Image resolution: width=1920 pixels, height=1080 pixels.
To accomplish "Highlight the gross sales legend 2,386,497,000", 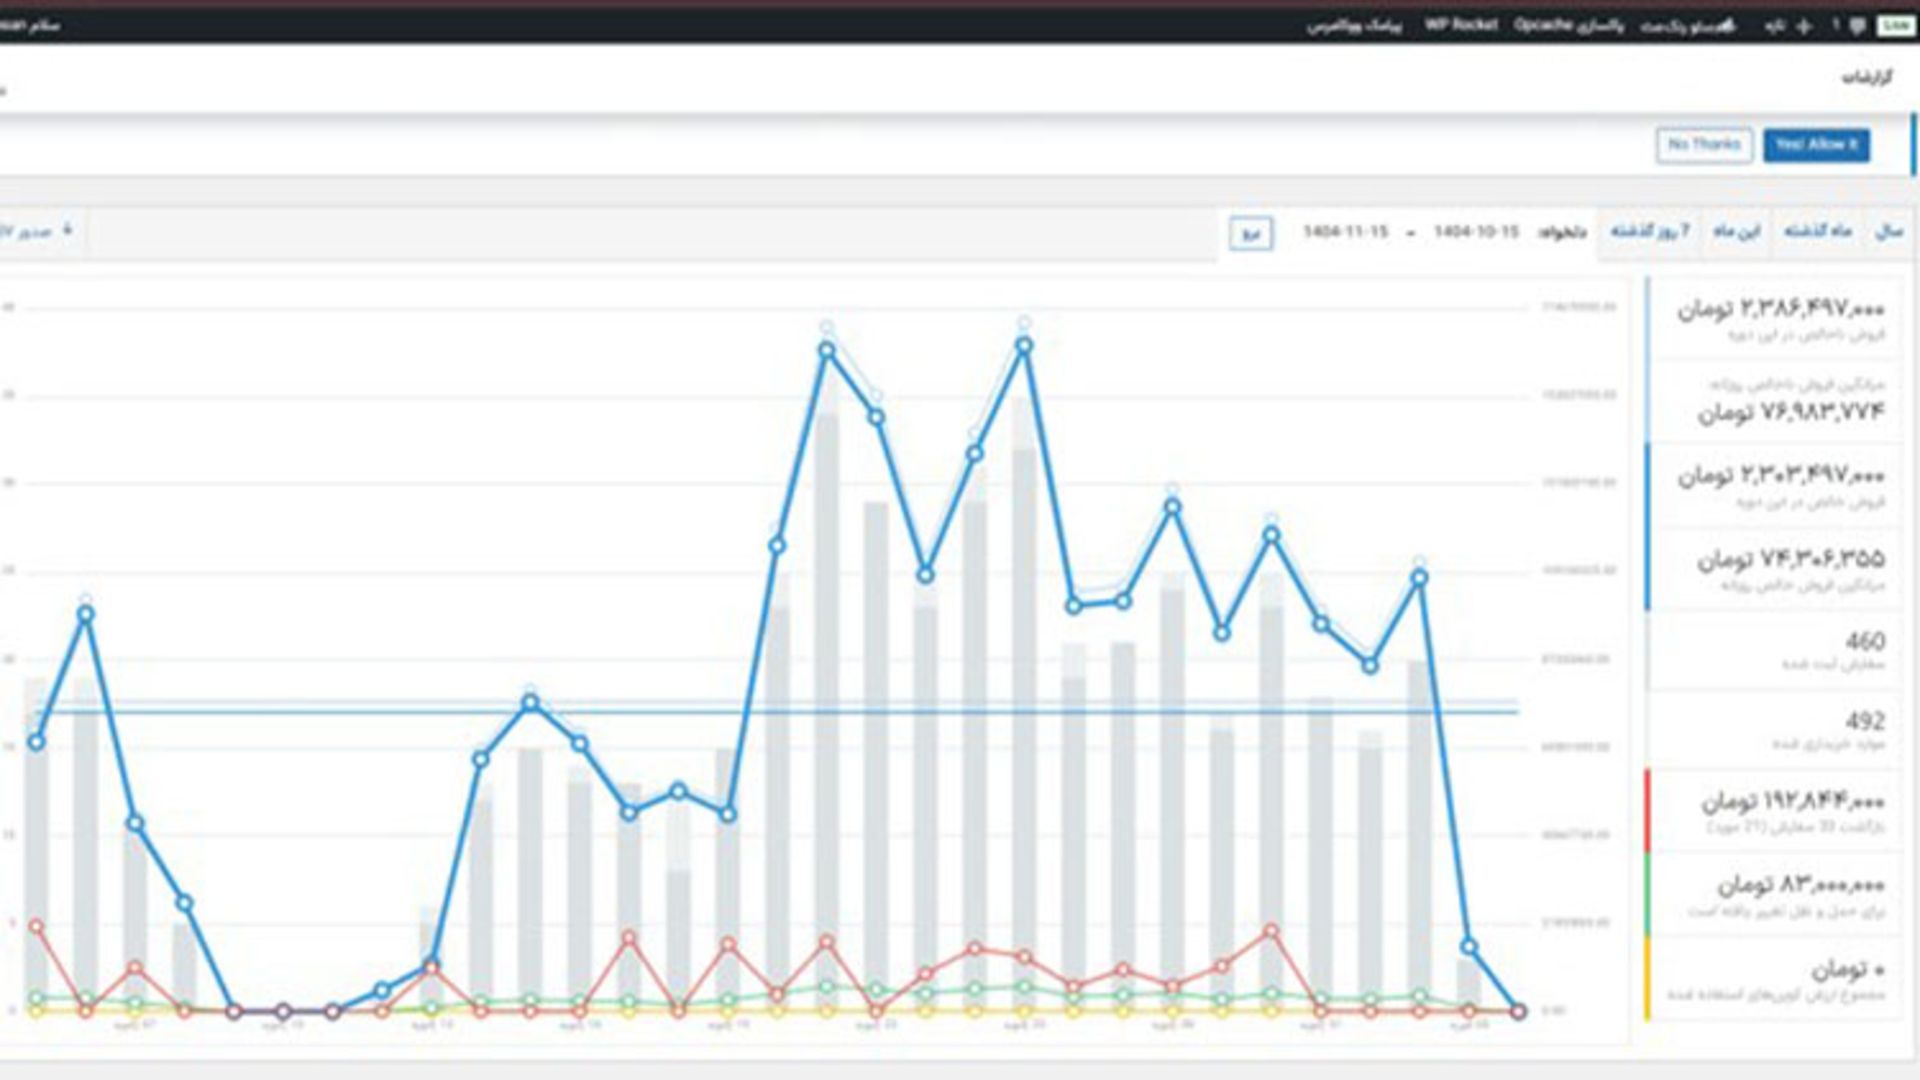I will tap(1780, 318).
